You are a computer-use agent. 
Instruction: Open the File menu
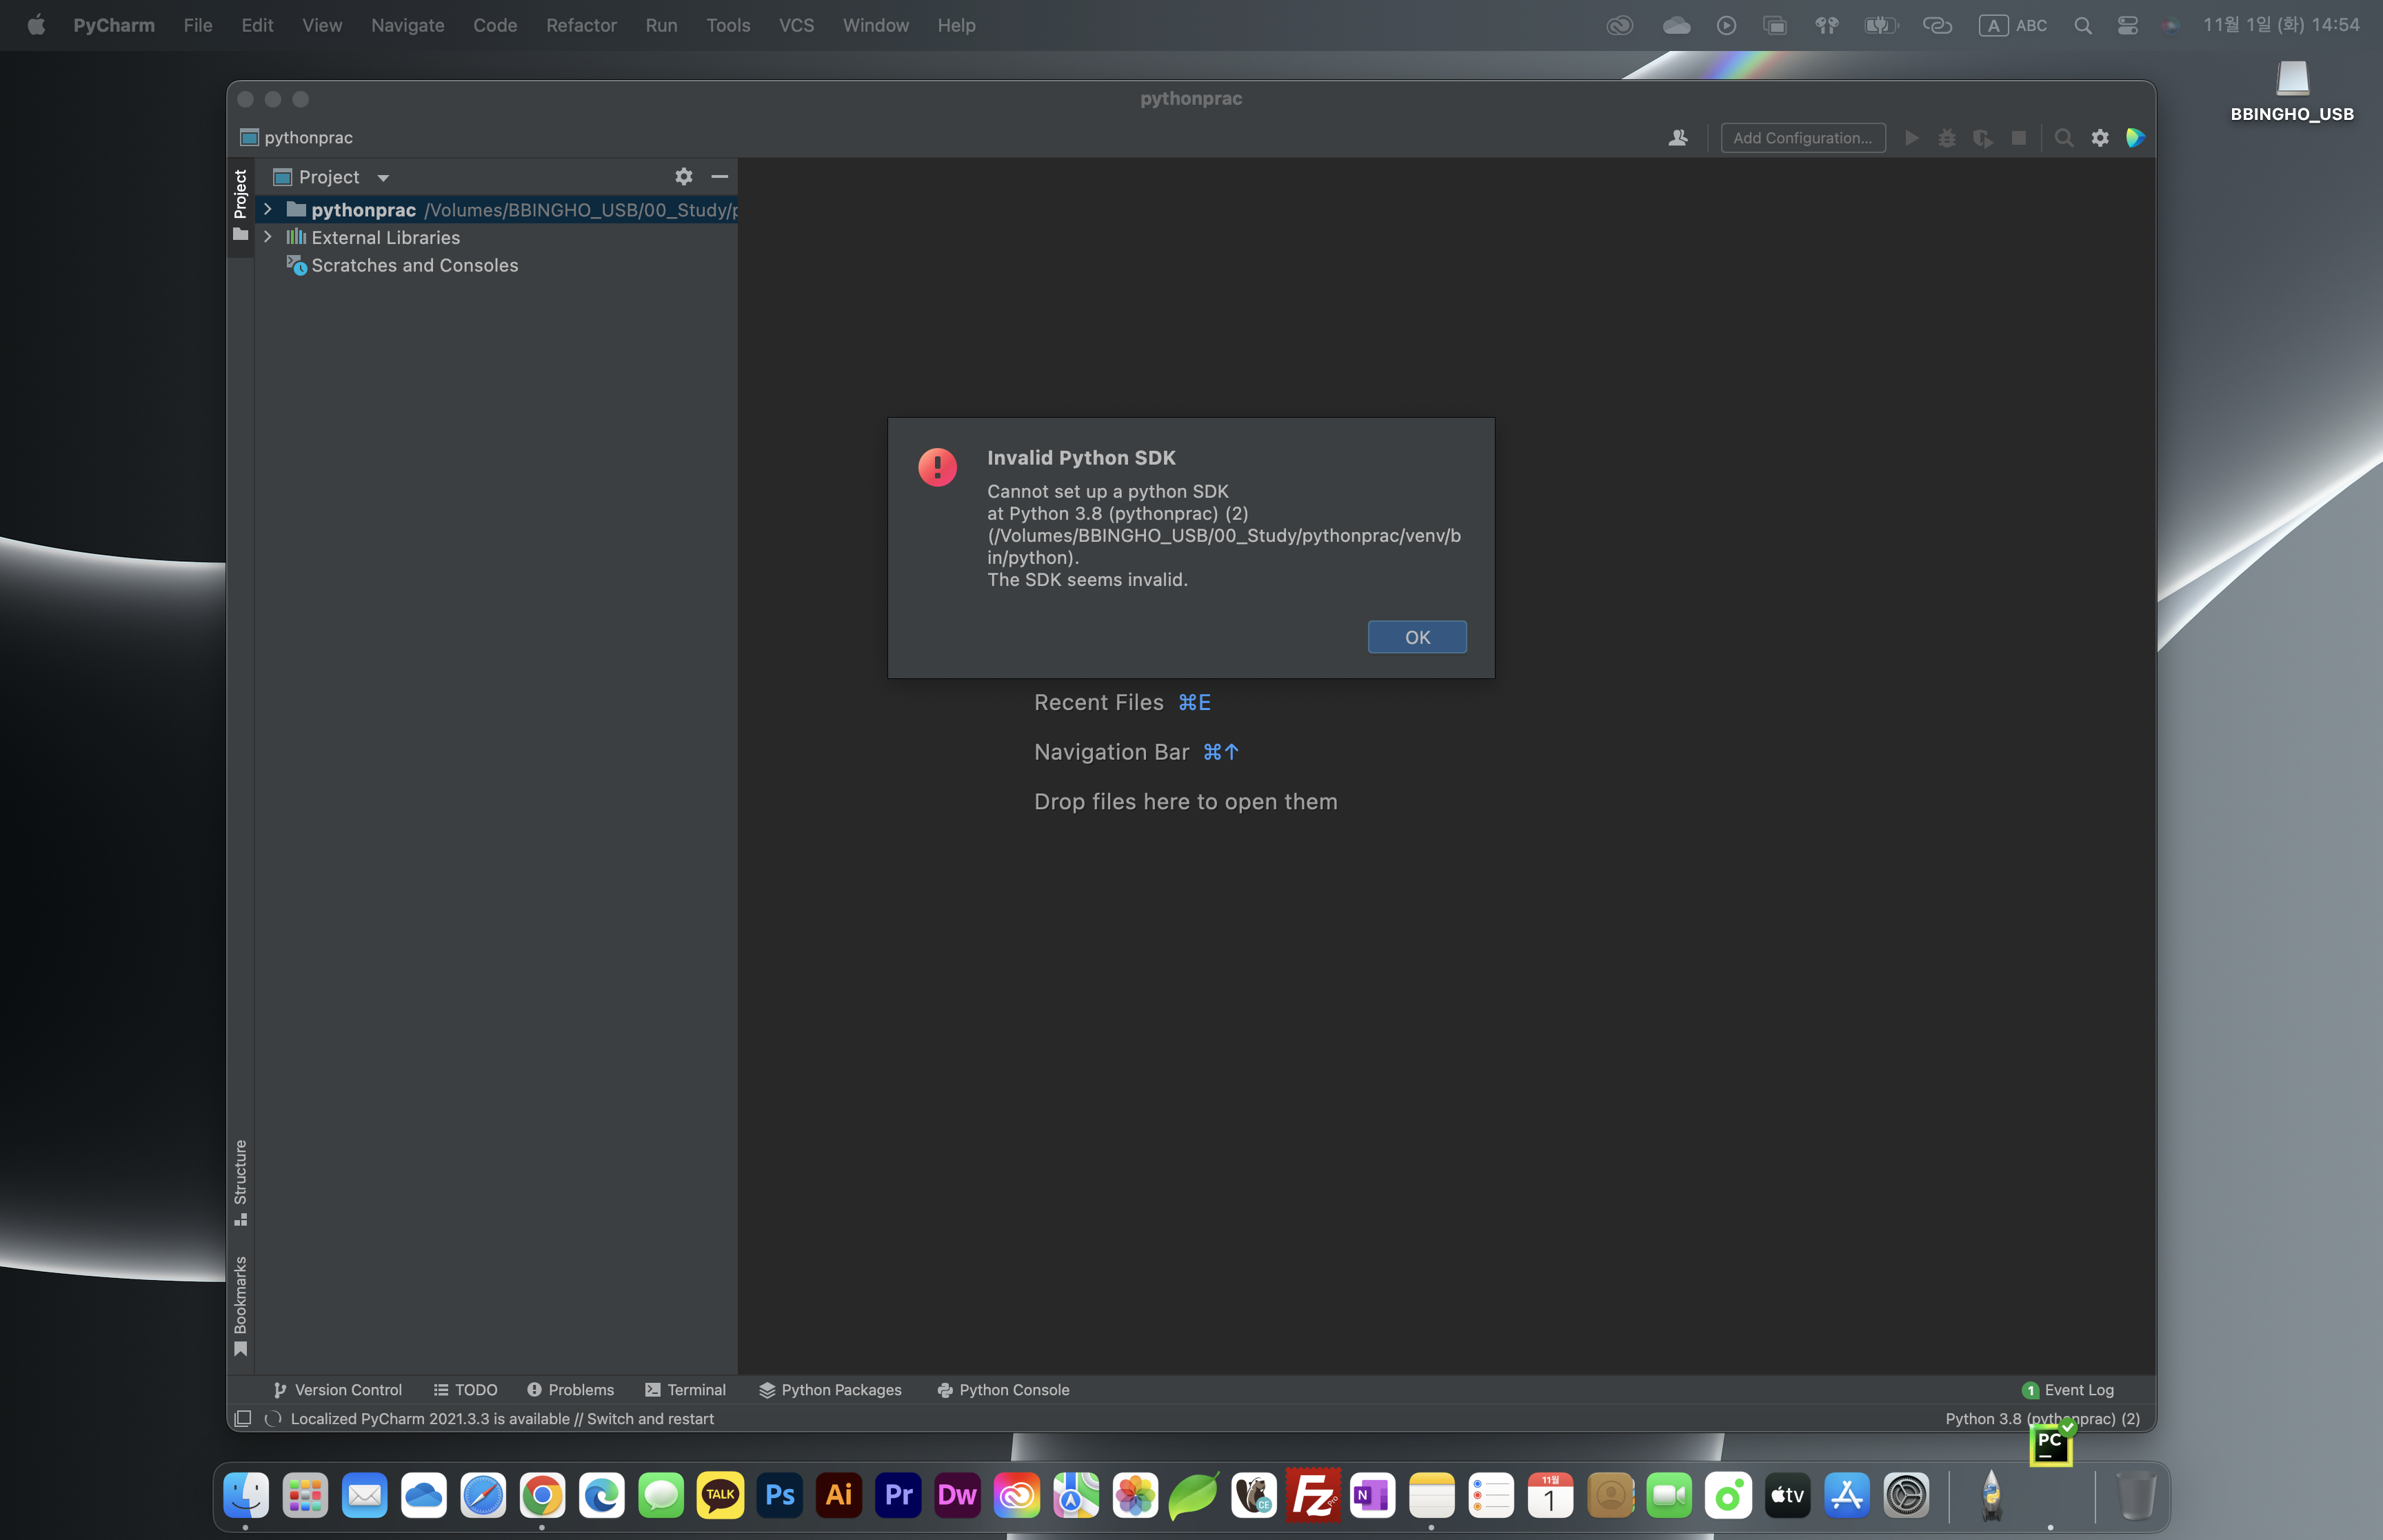198,25
